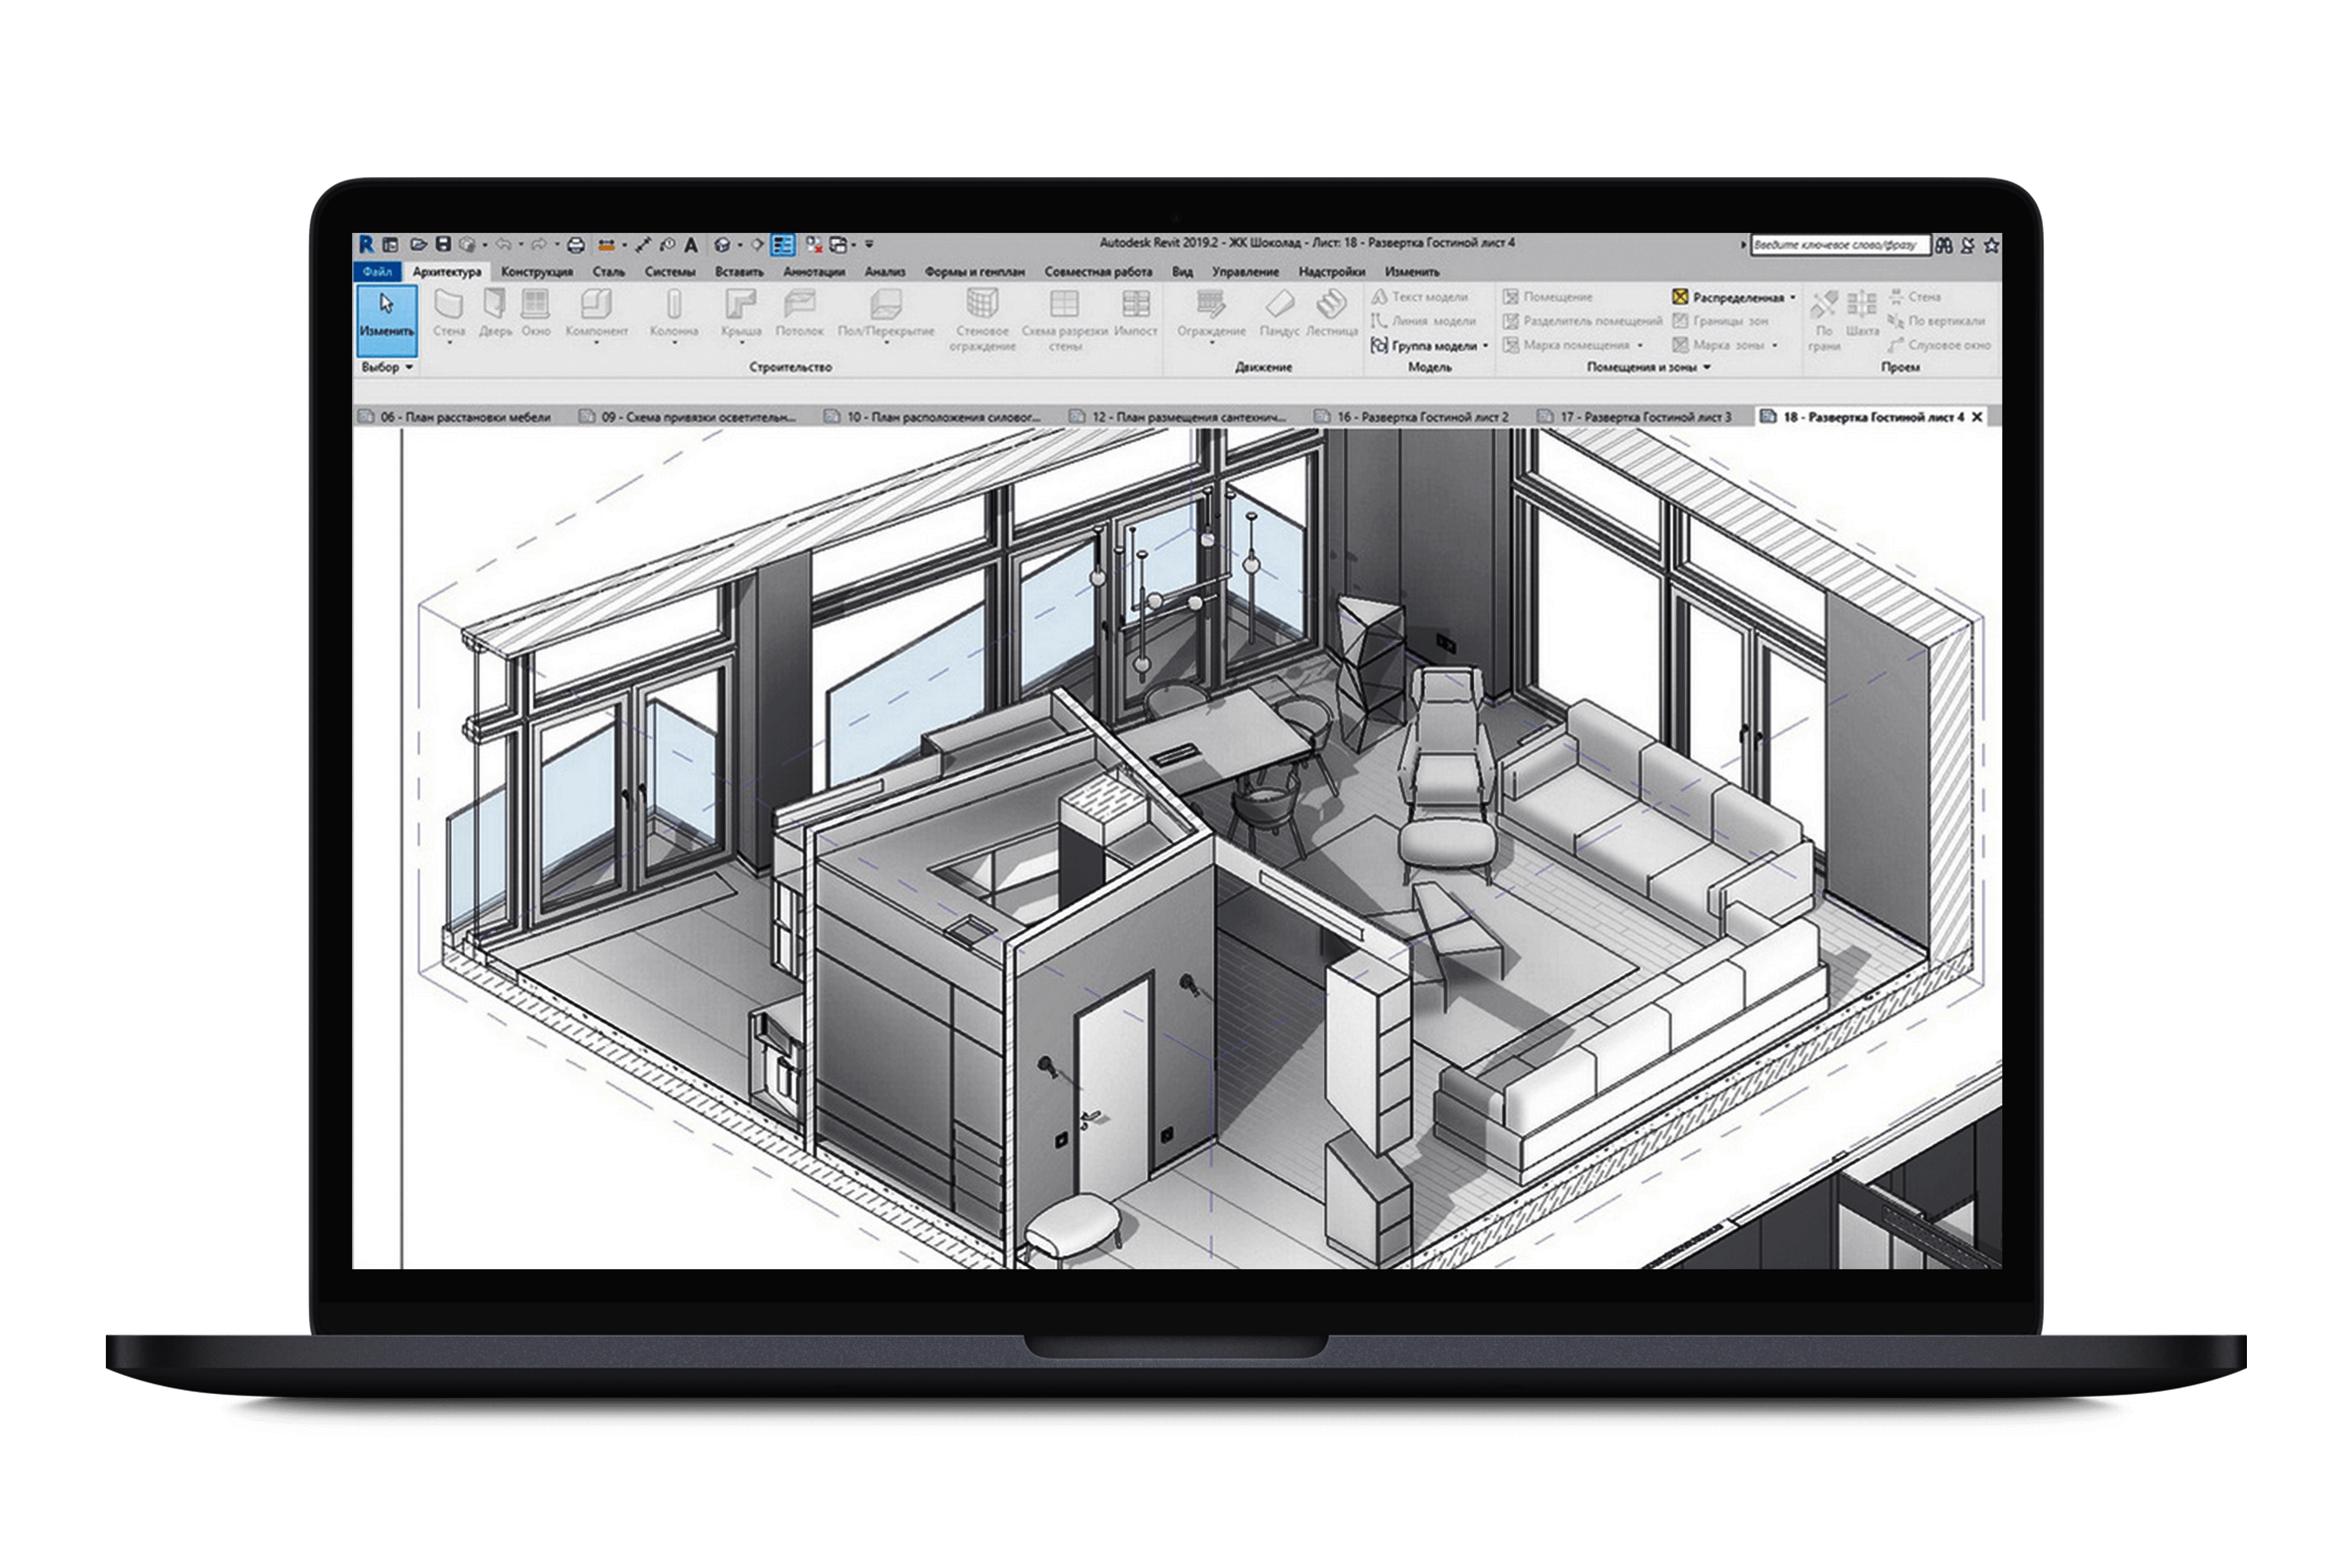The image size is (2352, 1568).
Task: Switch to the Конструкция ribbon tab
Action: coord(537,271)
